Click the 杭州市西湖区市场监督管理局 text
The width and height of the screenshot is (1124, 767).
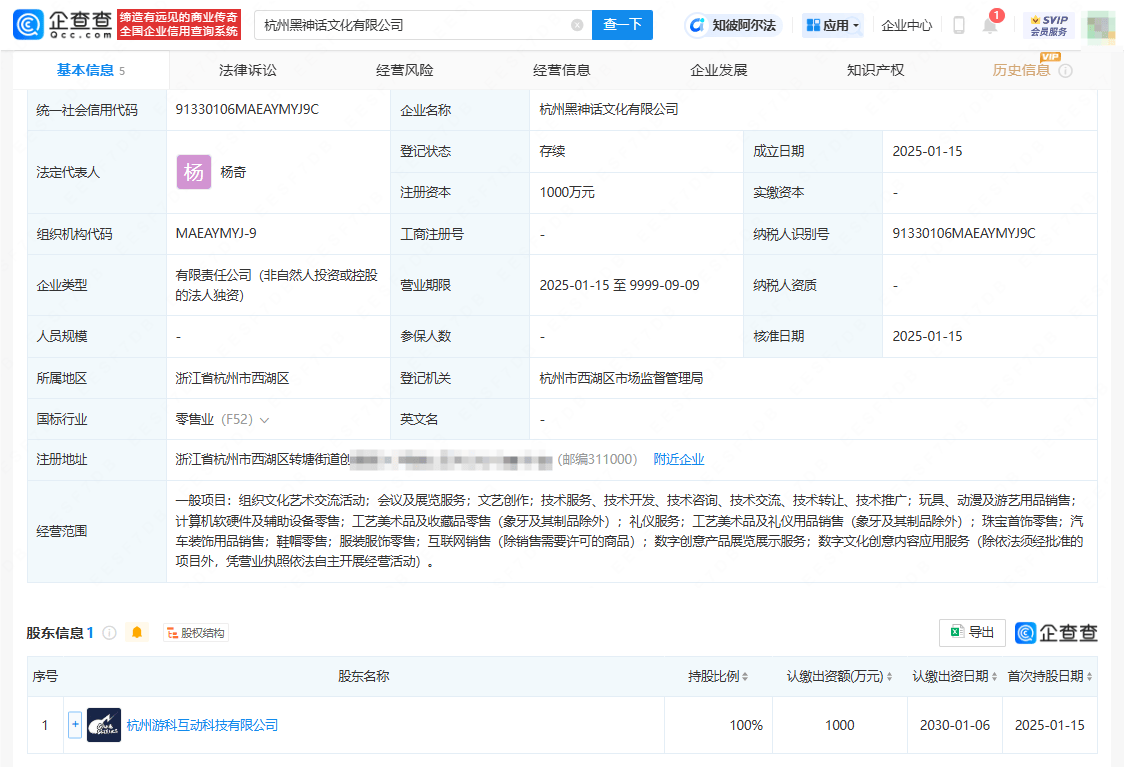point(621,378)
